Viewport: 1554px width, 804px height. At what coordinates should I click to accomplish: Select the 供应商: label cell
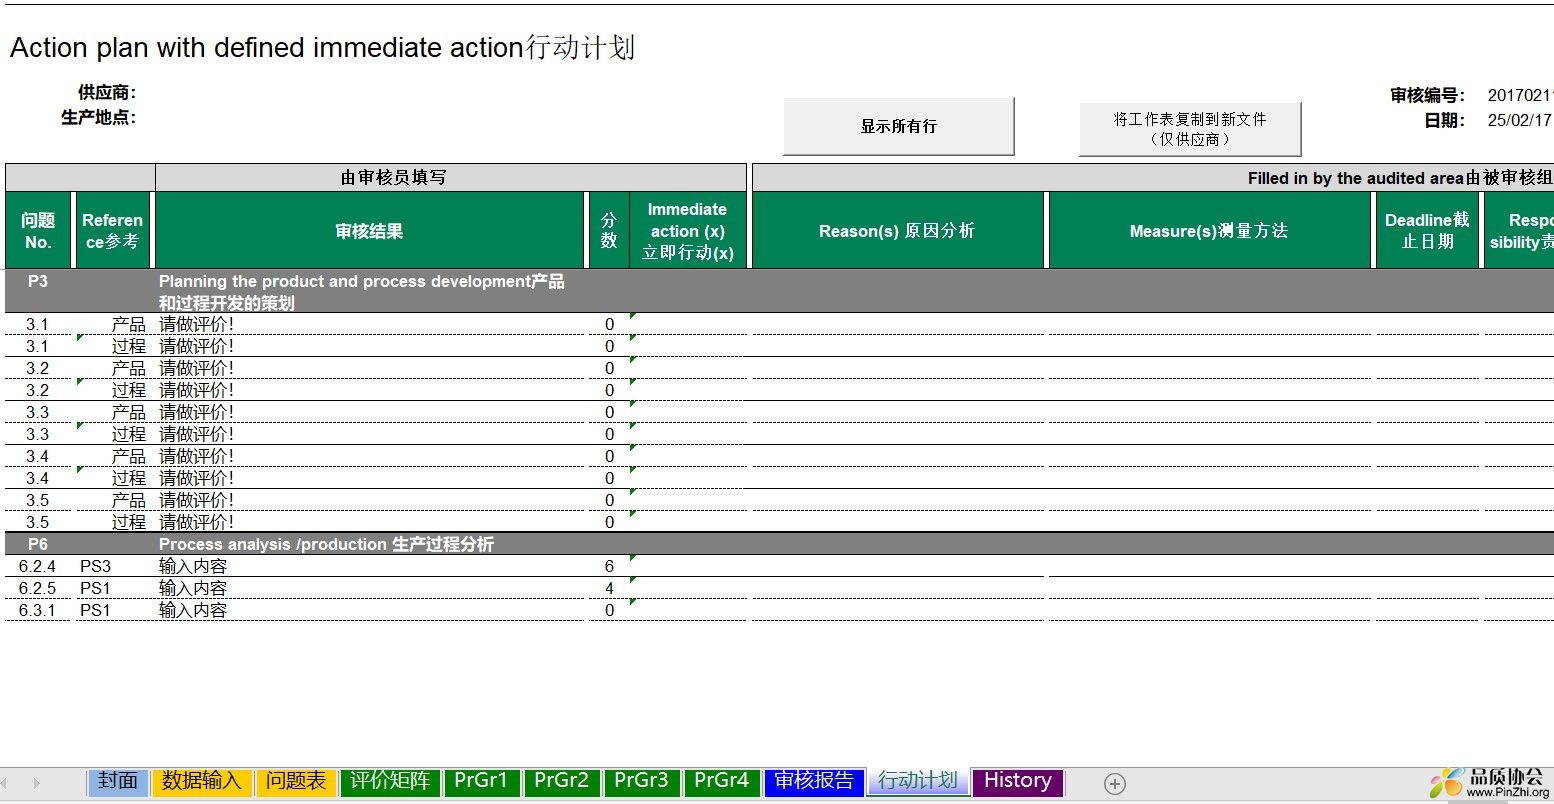107,93
